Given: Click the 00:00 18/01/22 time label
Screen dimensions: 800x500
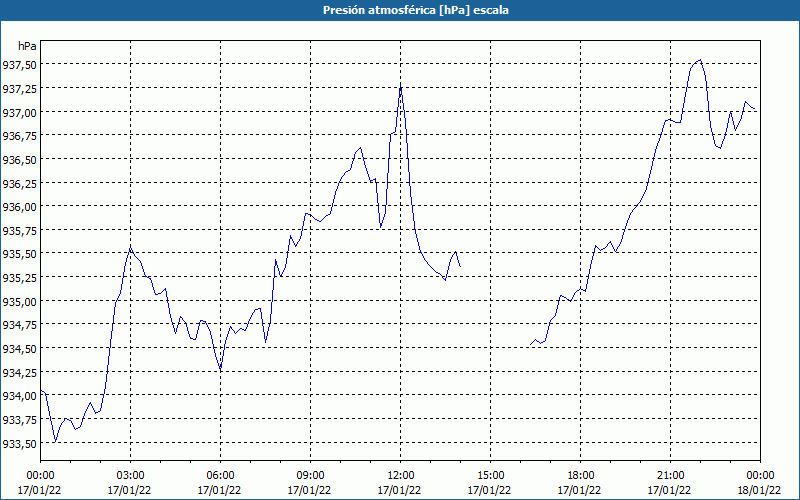Looking at the screenshot, I should (x=760, y=483).
